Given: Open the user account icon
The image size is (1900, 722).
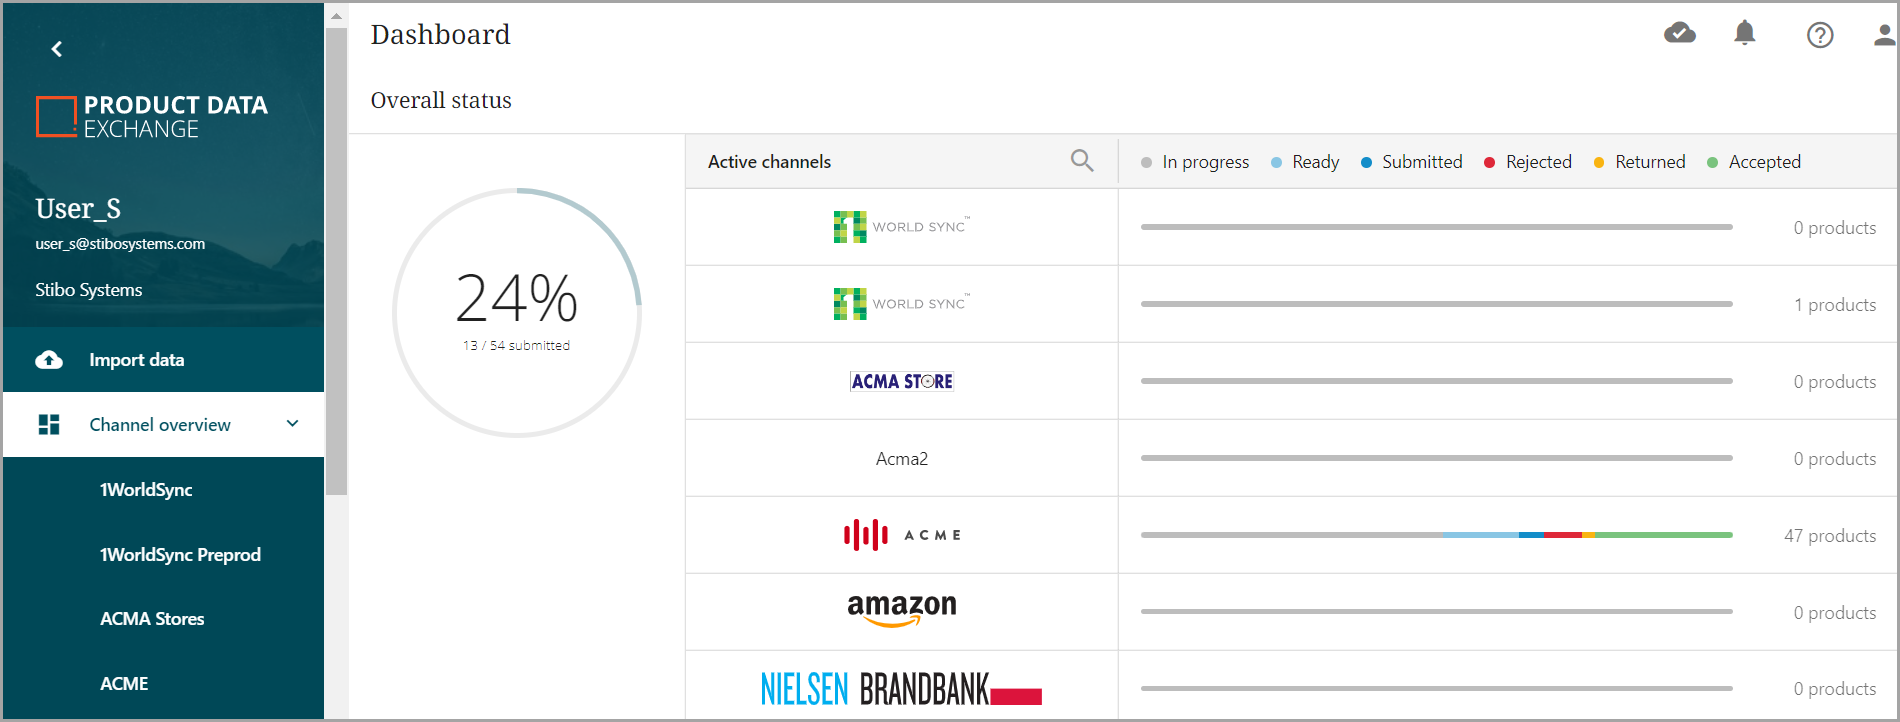Looking at the screenshot, I should (1884, 36).
